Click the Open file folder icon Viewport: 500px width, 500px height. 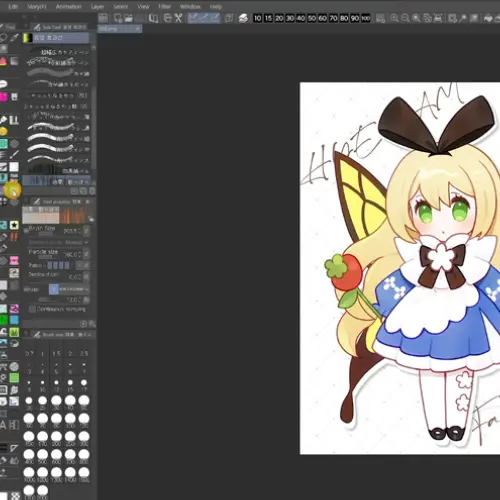point(129,18)
